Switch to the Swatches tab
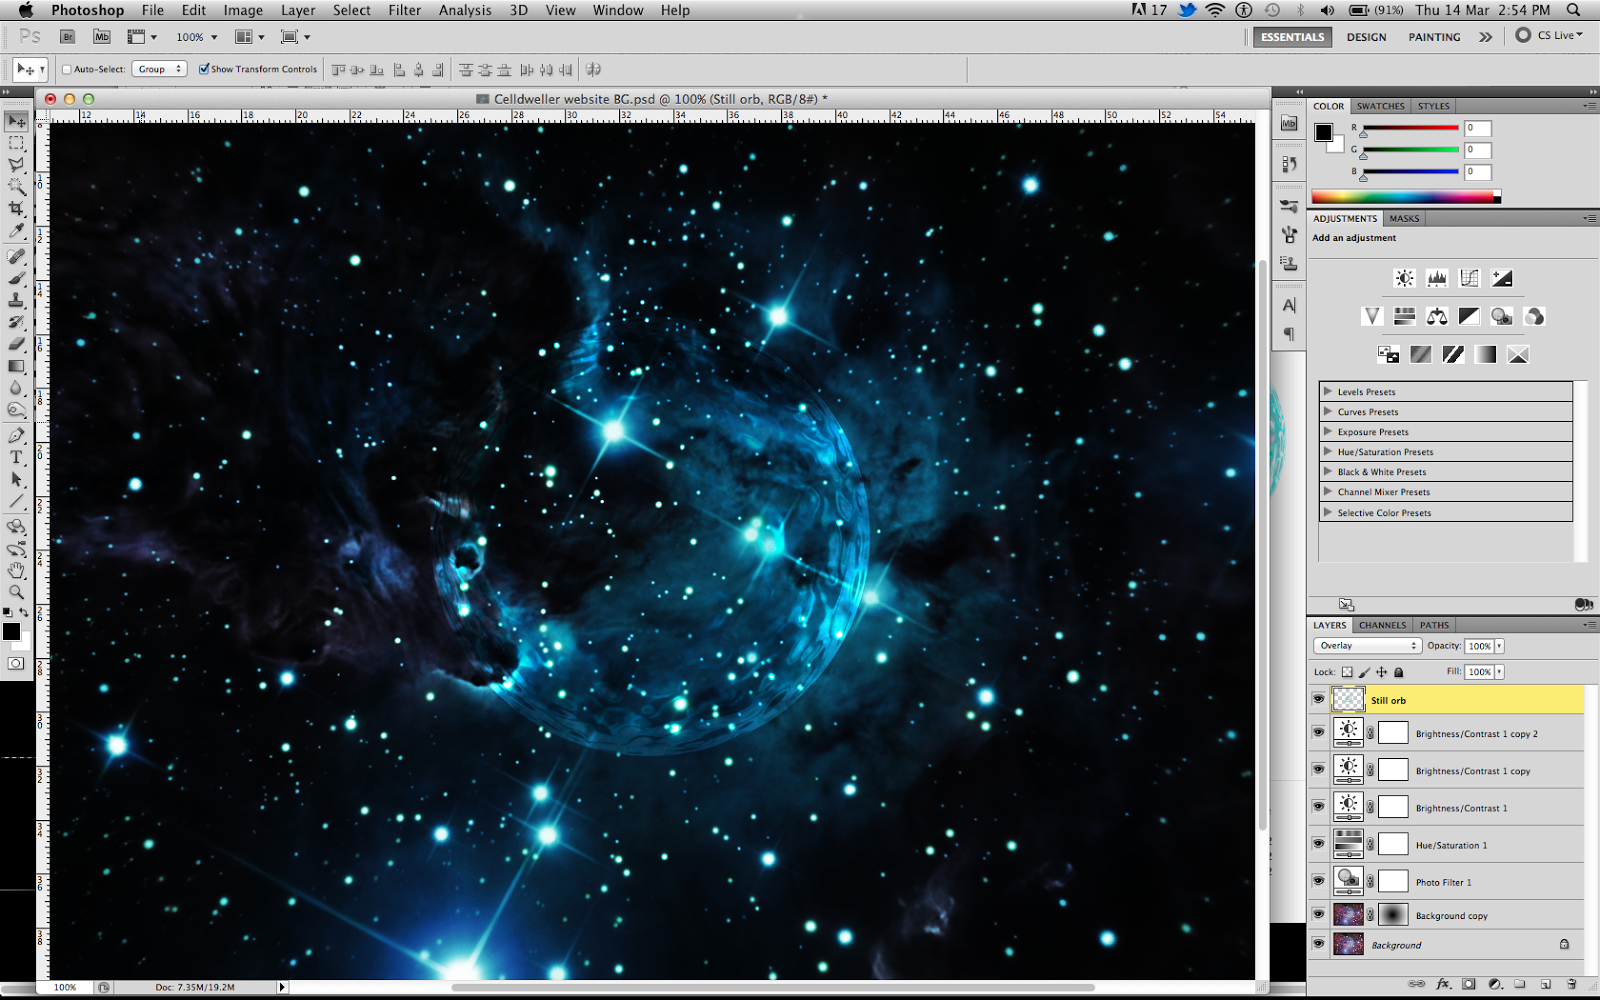Image resolution: width=1600 pixels, height=1000 pixels. tap(1380, 106)
